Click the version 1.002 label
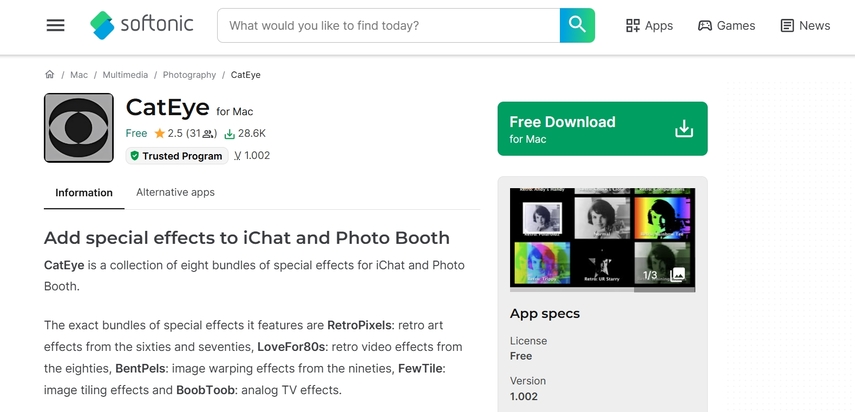The height and width of the screenshot is (412, 855). [x=252, y=155]
